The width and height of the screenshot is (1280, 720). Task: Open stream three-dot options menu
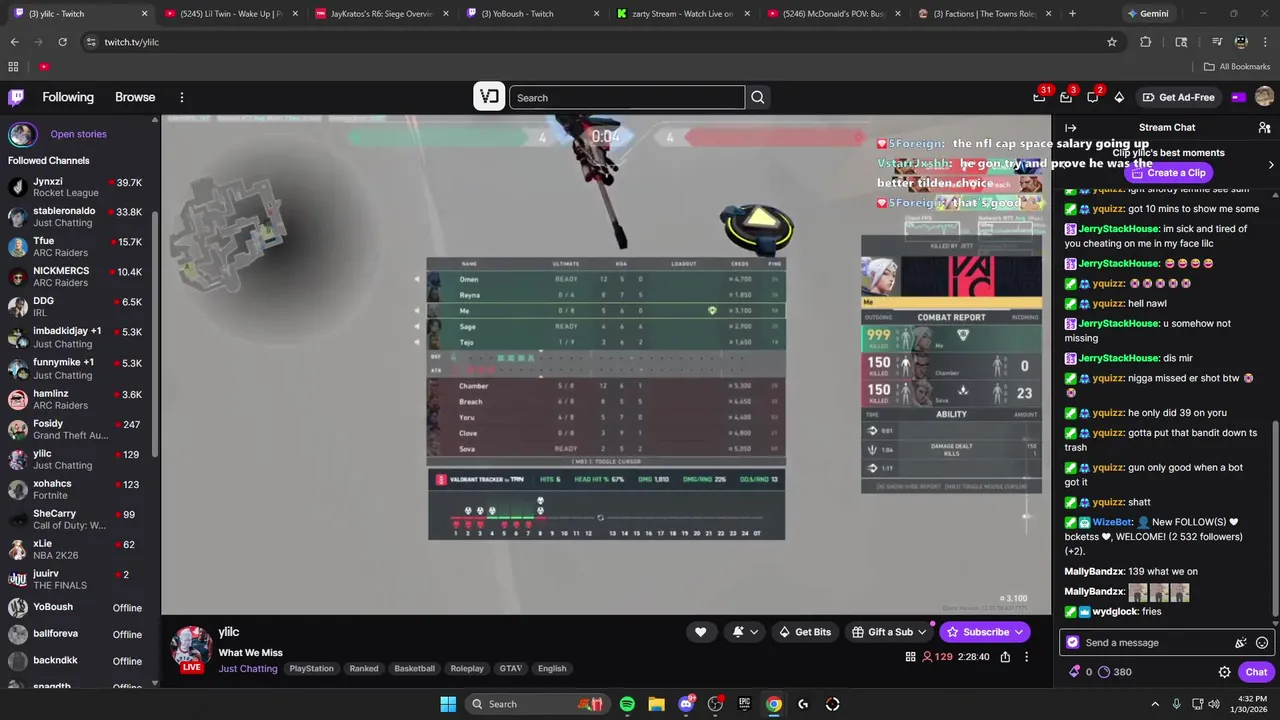1026,657
